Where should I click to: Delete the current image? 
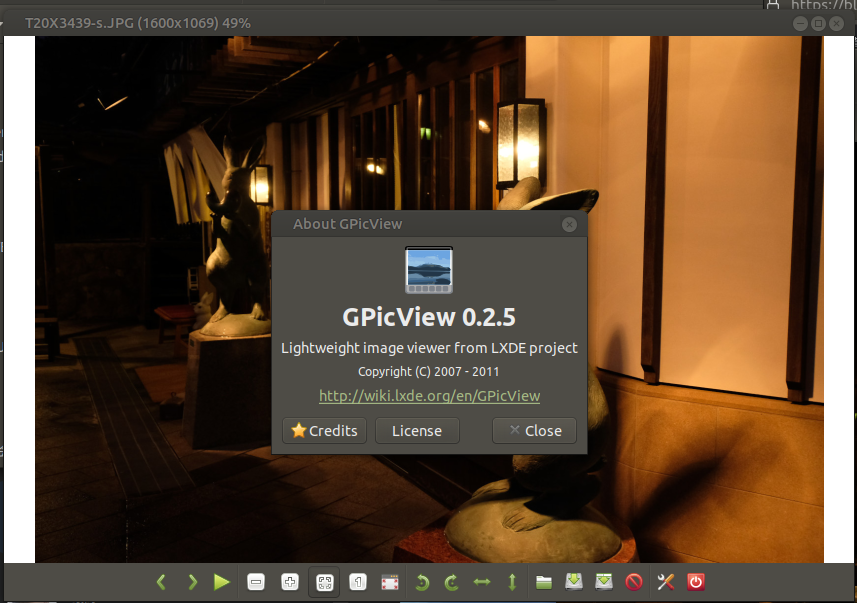click(634, 582)
